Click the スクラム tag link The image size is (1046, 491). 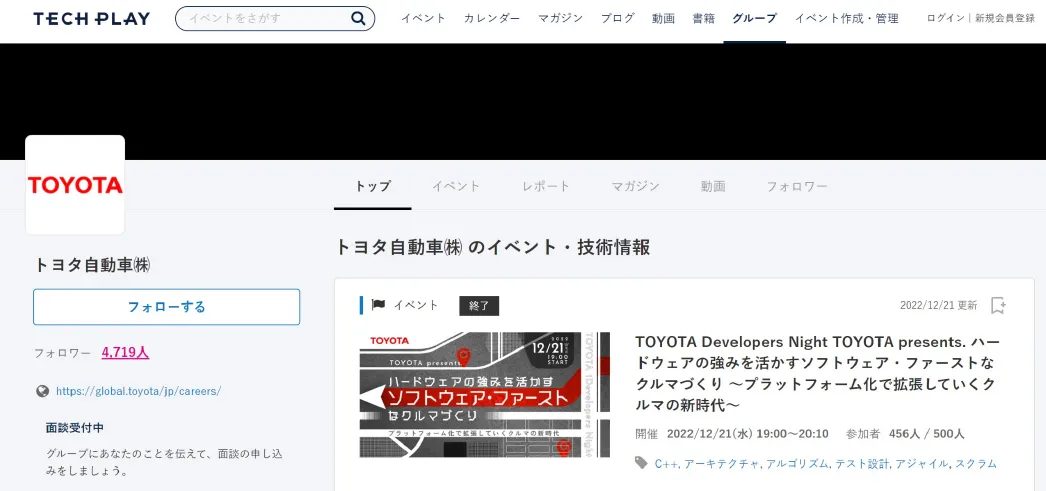tap(975, 464)
